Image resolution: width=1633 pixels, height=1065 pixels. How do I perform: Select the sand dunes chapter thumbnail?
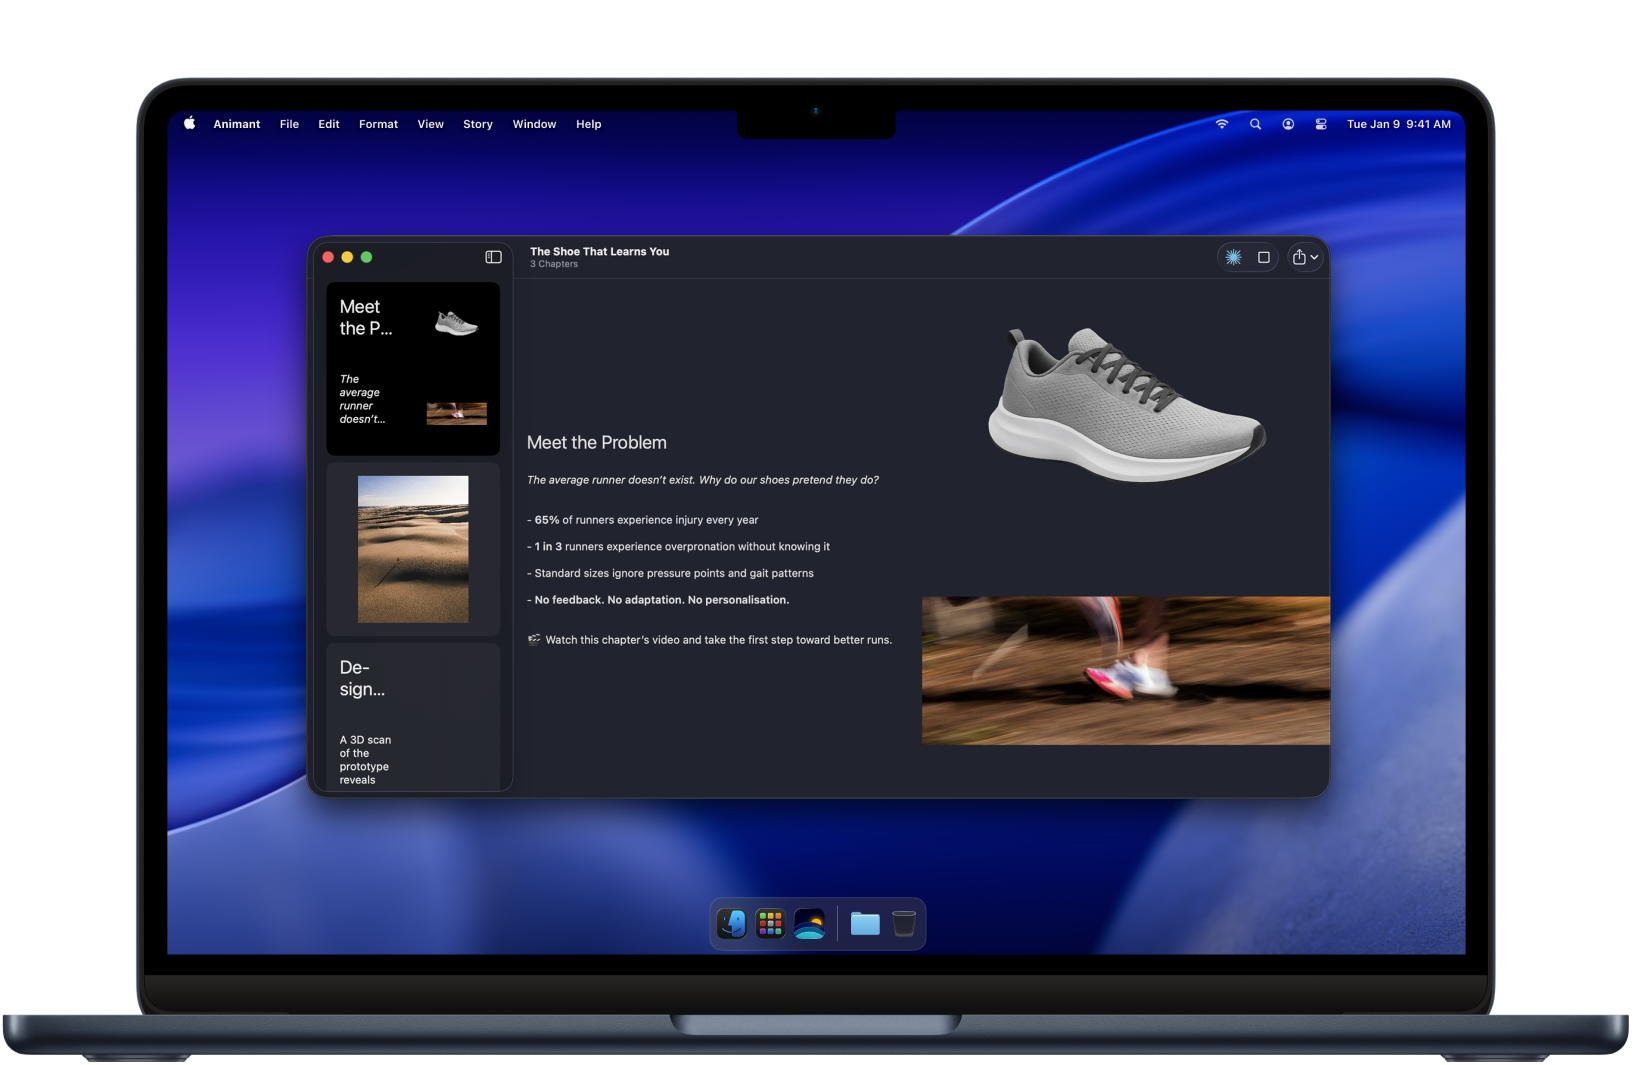point(412,549)
